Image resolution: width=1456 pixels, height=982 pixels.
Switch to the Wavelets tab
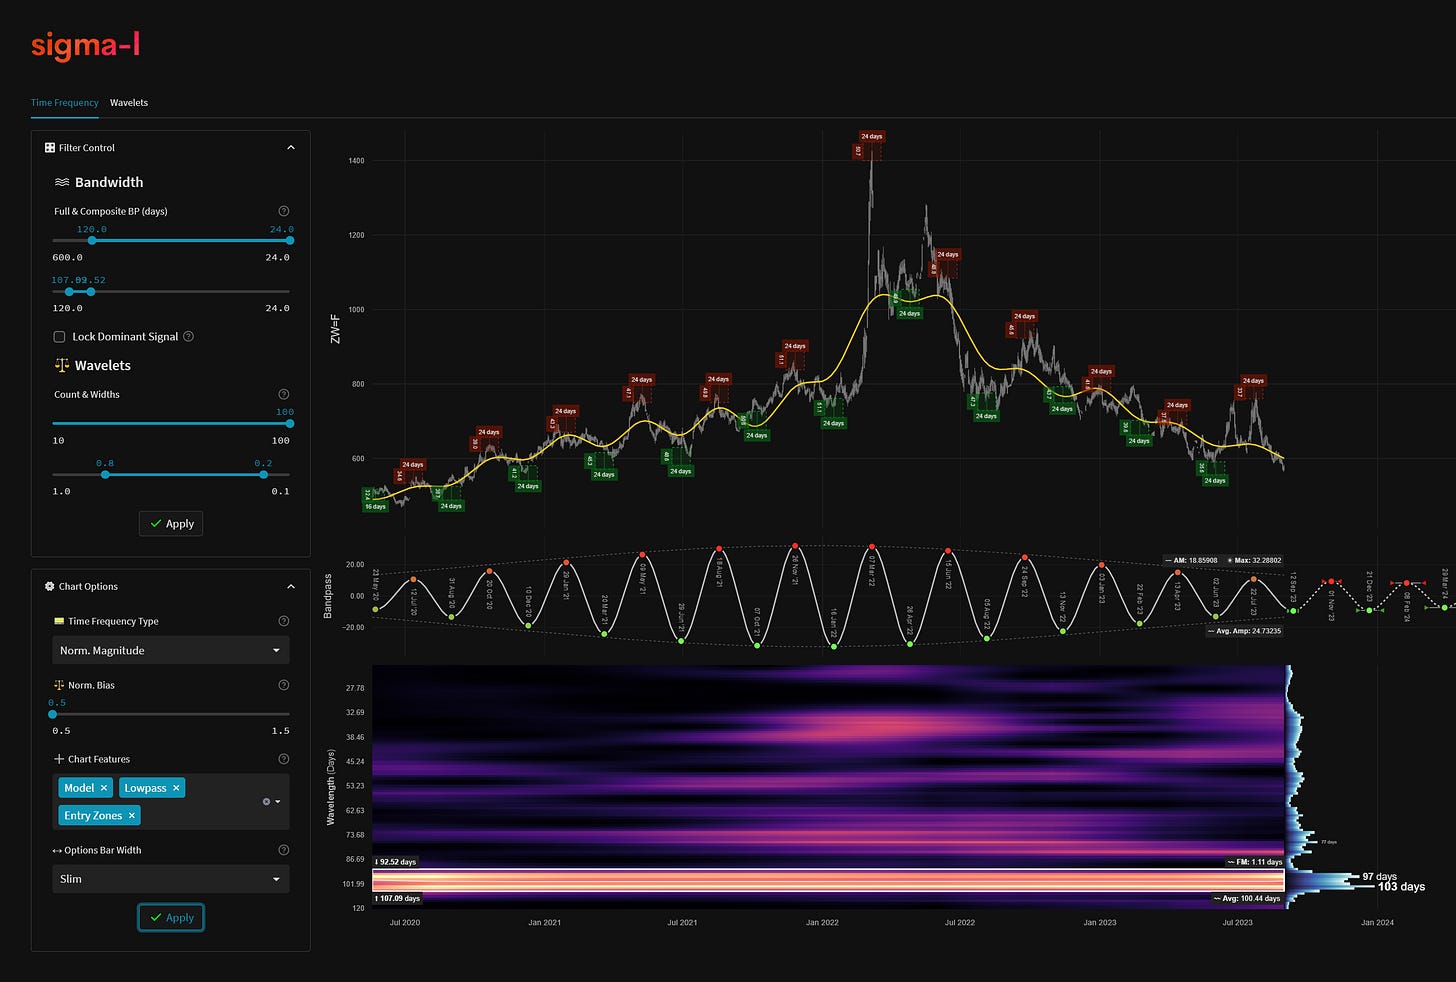pos(129,103)
